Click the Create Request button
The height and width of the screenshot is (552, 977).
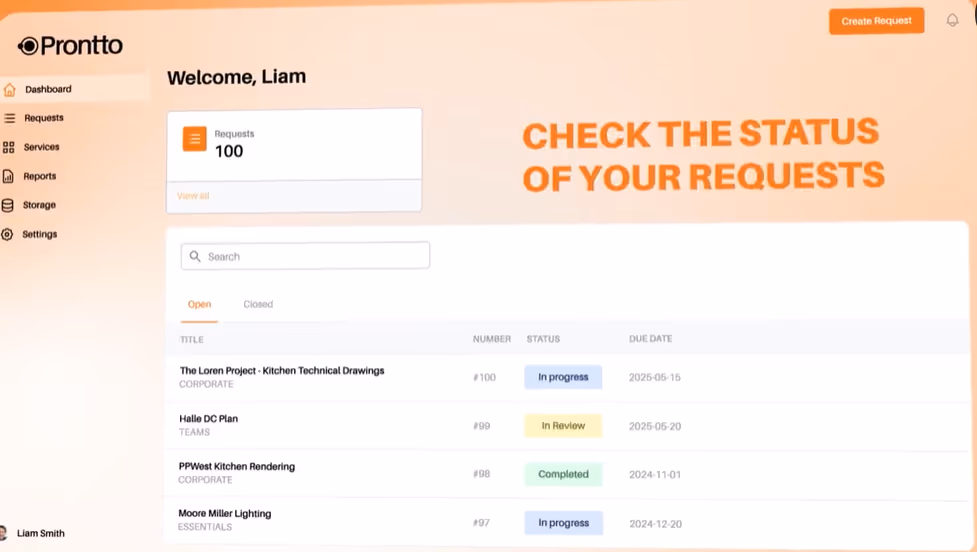(x=876, y=21)
